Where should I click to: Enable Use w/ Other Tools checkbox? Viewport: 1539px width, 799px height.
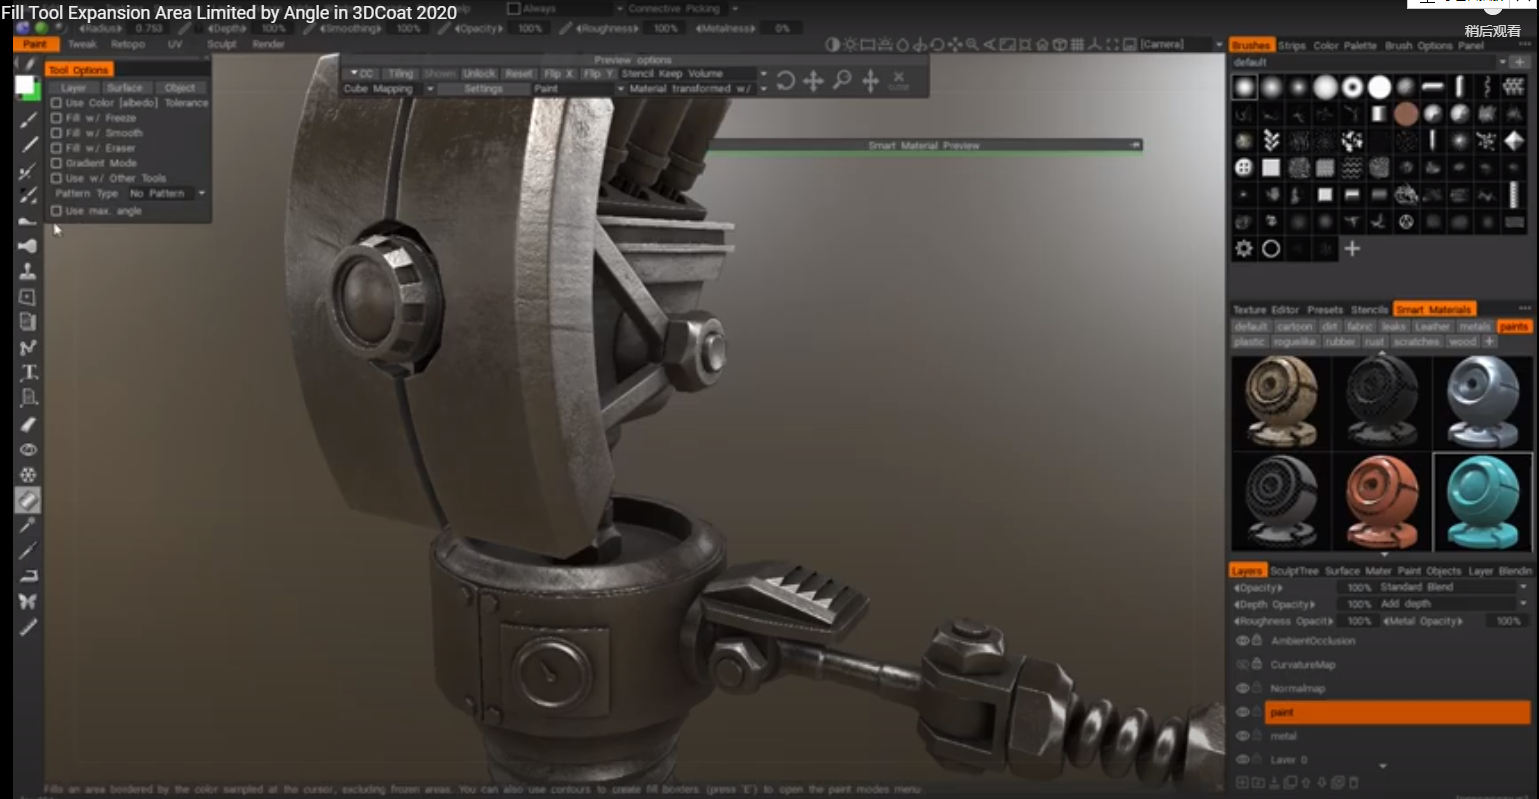tap(57, 178)
